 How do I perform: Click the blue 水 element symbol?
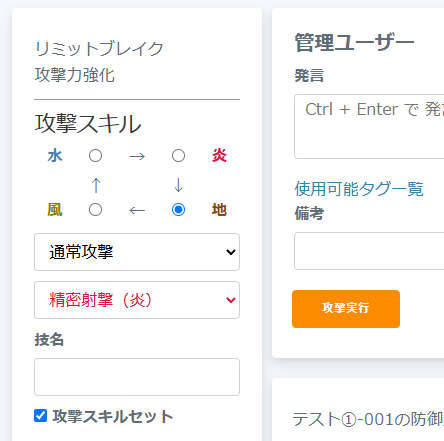coord(55,156)
